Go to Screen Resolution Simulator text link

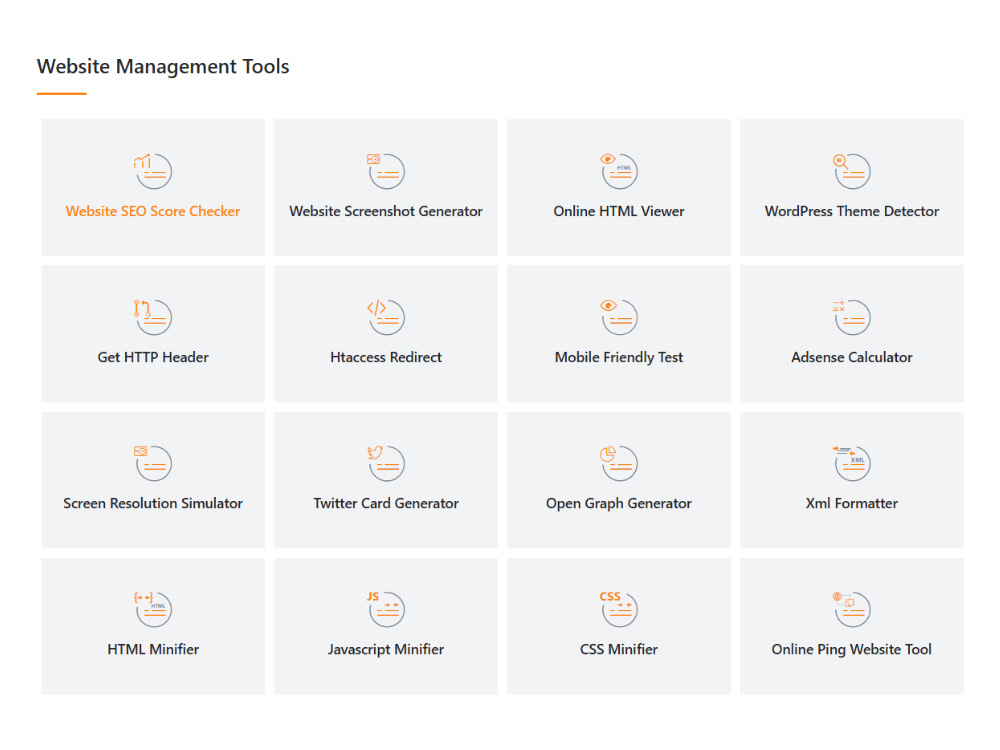[x=153, y=503]
